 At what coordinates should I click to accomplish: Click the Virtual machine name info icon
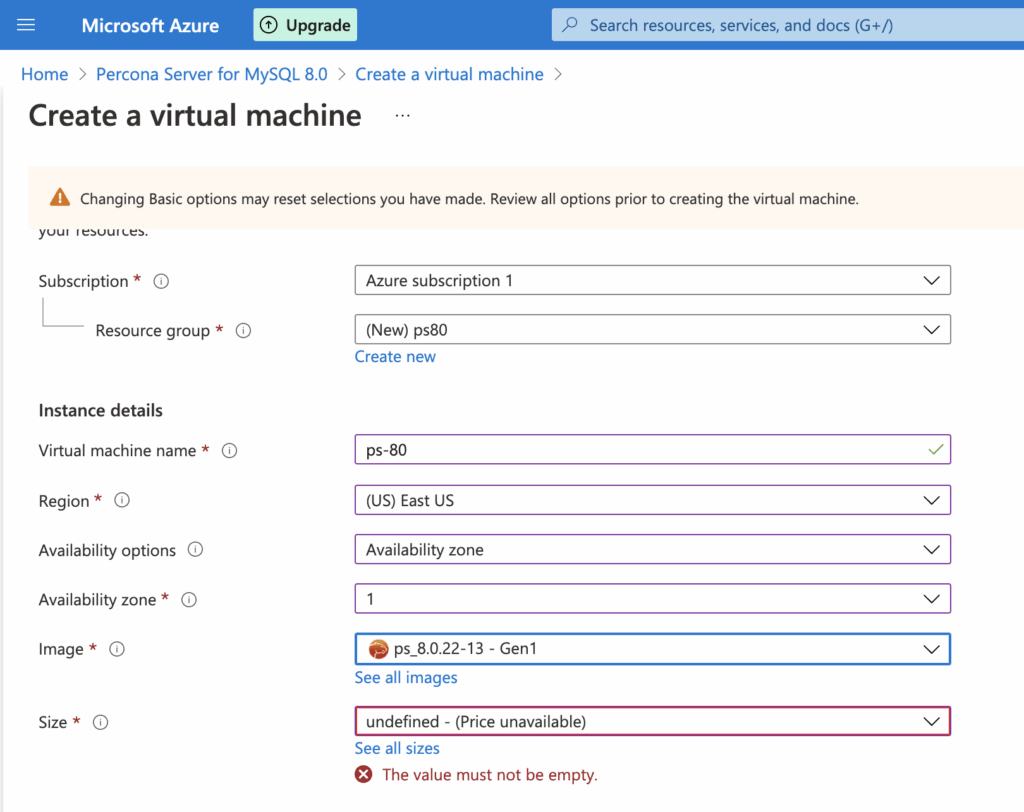click(229, 450)
